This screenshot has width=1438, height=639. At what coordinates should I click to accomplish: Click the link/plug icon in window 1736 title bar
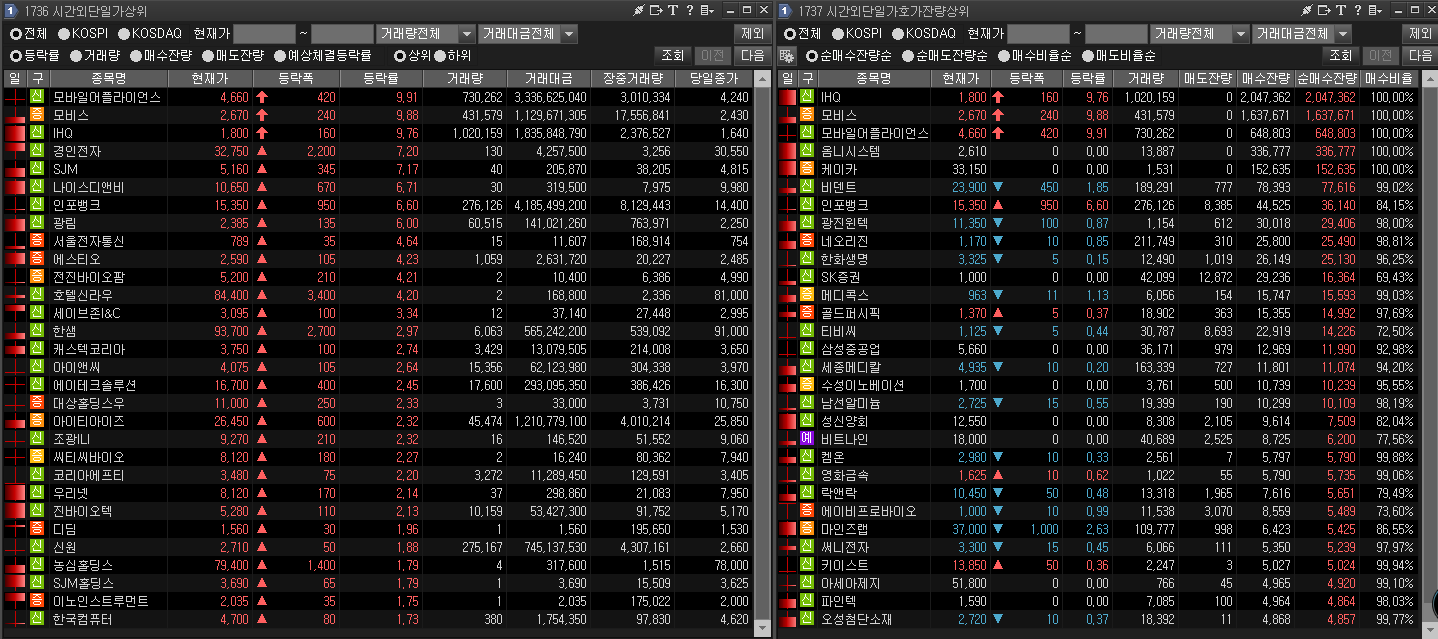(640, 10)
